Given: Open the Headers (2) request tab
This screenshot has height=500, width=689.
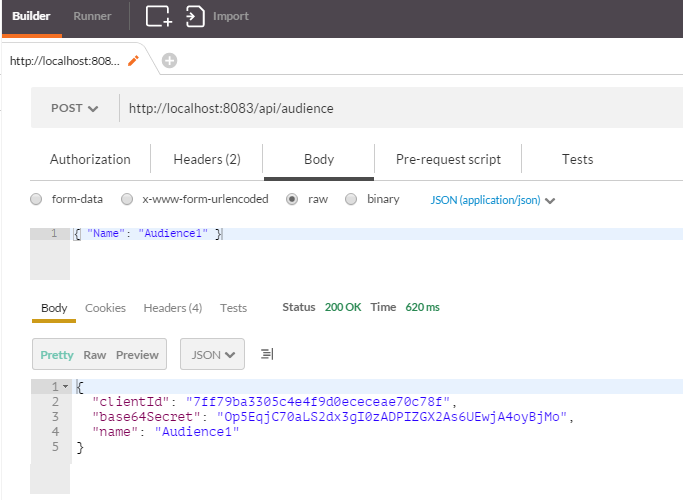Looking at the screenshot, I should click(x=207, y=159).
